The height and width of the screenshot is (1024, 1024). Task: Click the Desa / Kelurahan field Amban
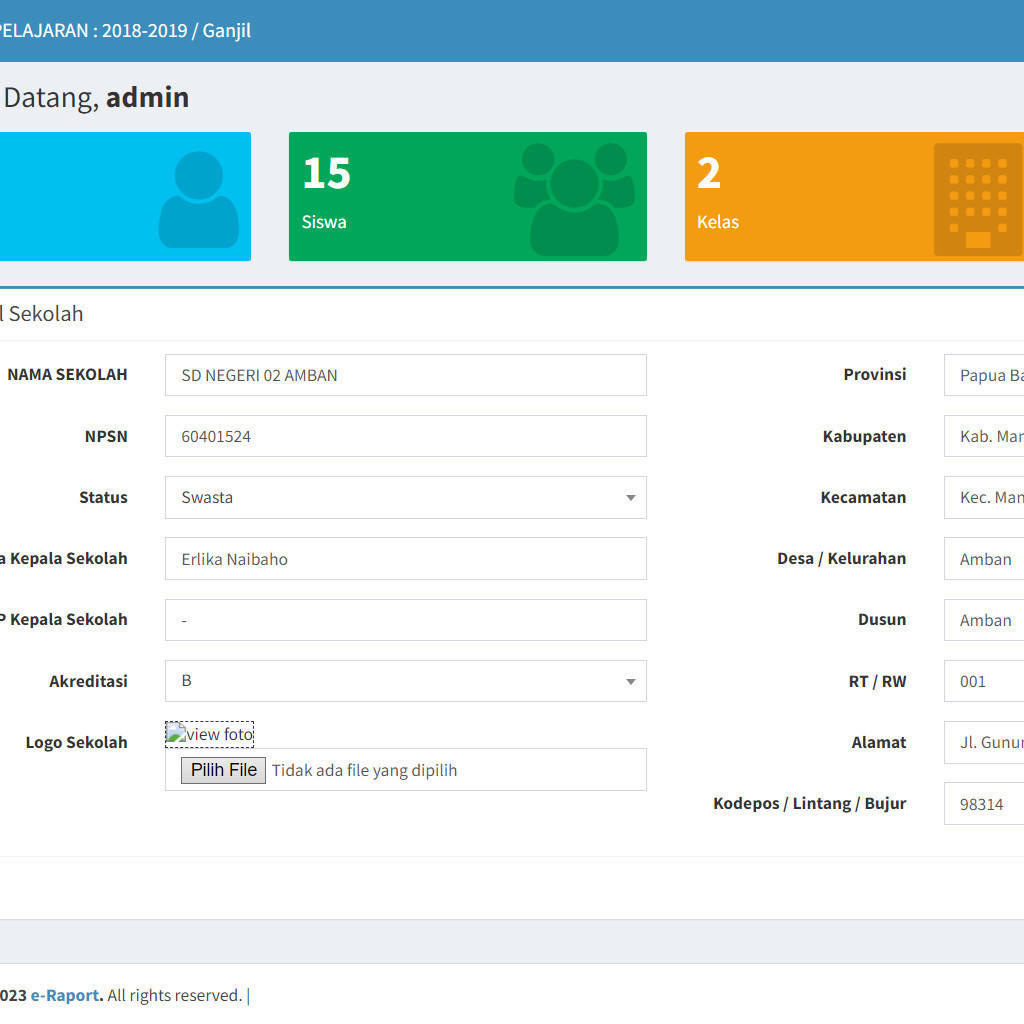point(984,559)
